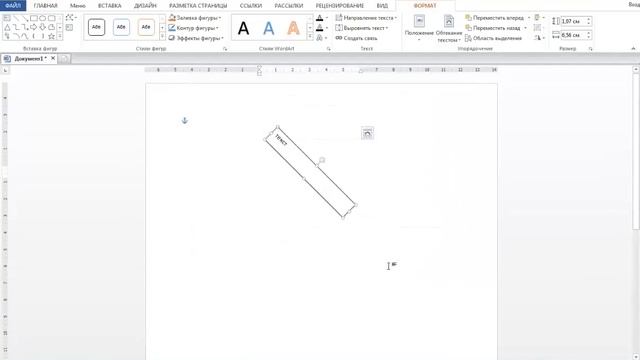Screen dimensions: 640x360
Task: Adjust shape width with stepper arrows
Action: pyautogui.click(x=589, y=35)
